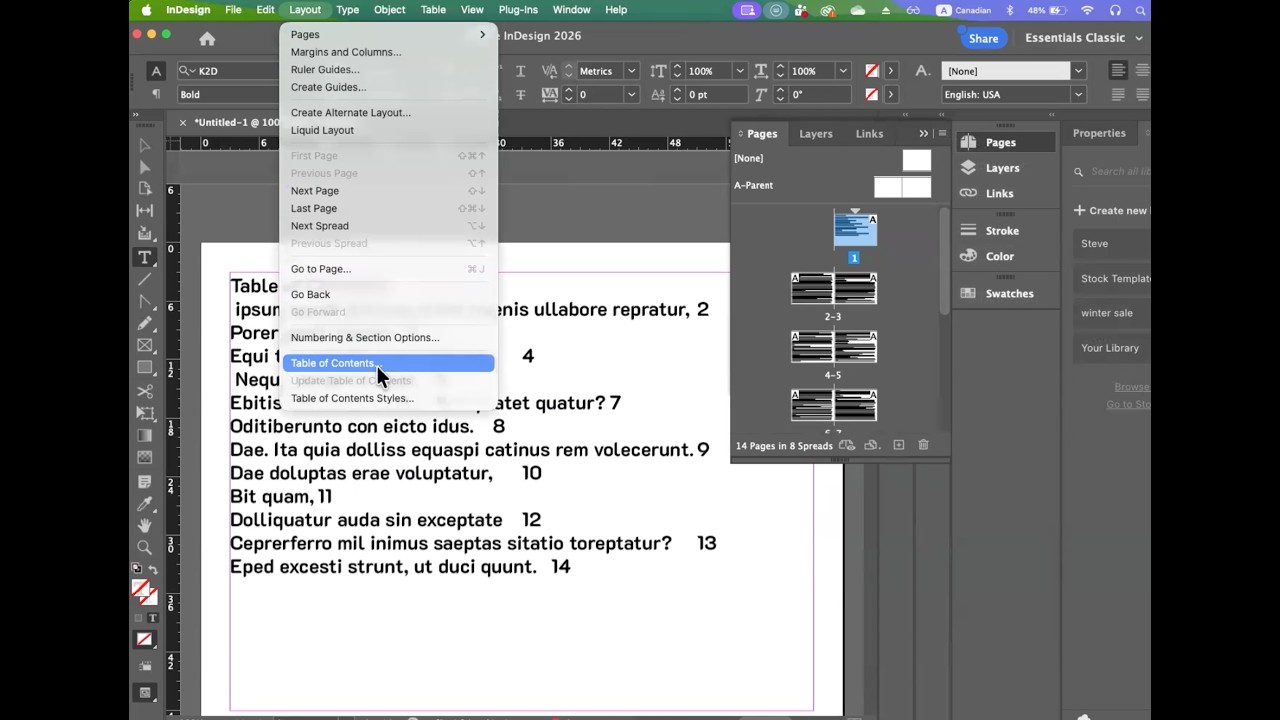Click Create new library button
The width and height of the screenshot is (1280, 720).
(1111, 211)
